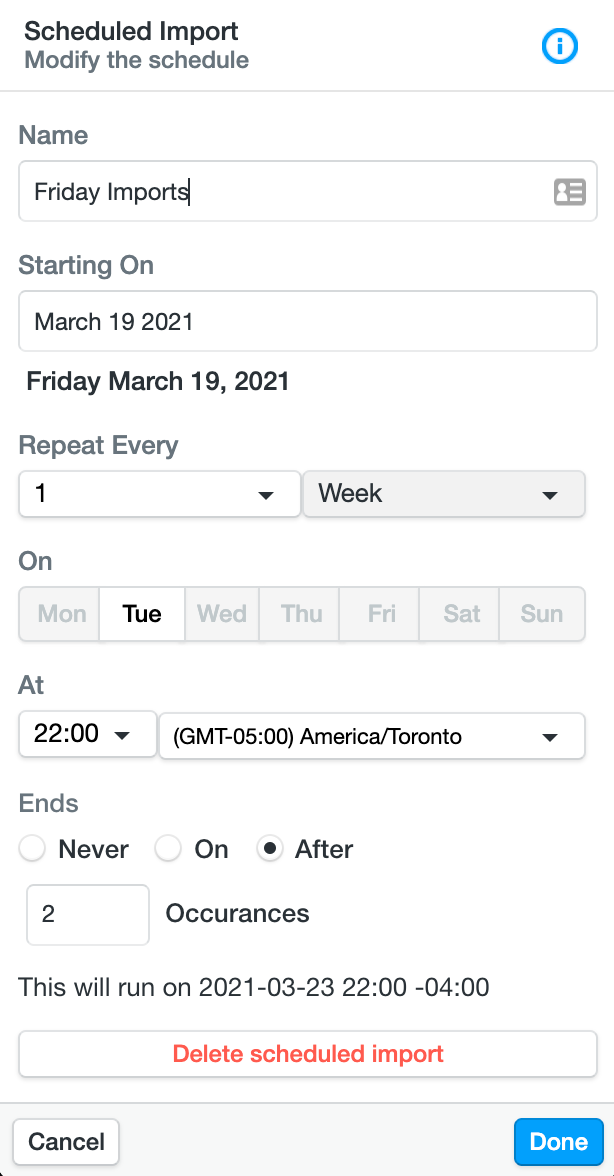Image resolution: width=614 pixels, height=1176 pixels.
Task: Open the 22:00 time dropdown
Action: tap(87, 736)
